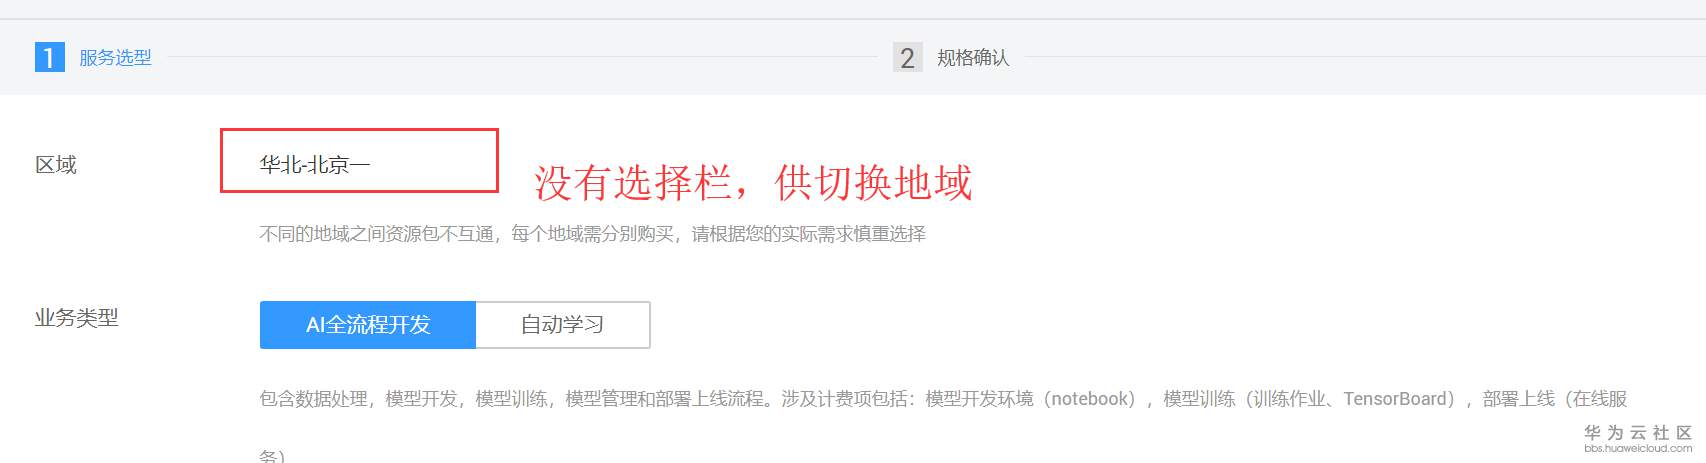The height and width of the screenshot is (463, 1706).
Task: Click the progress line between steps 1 and 2
Action: pyautogui.click(x=522, y=57)
